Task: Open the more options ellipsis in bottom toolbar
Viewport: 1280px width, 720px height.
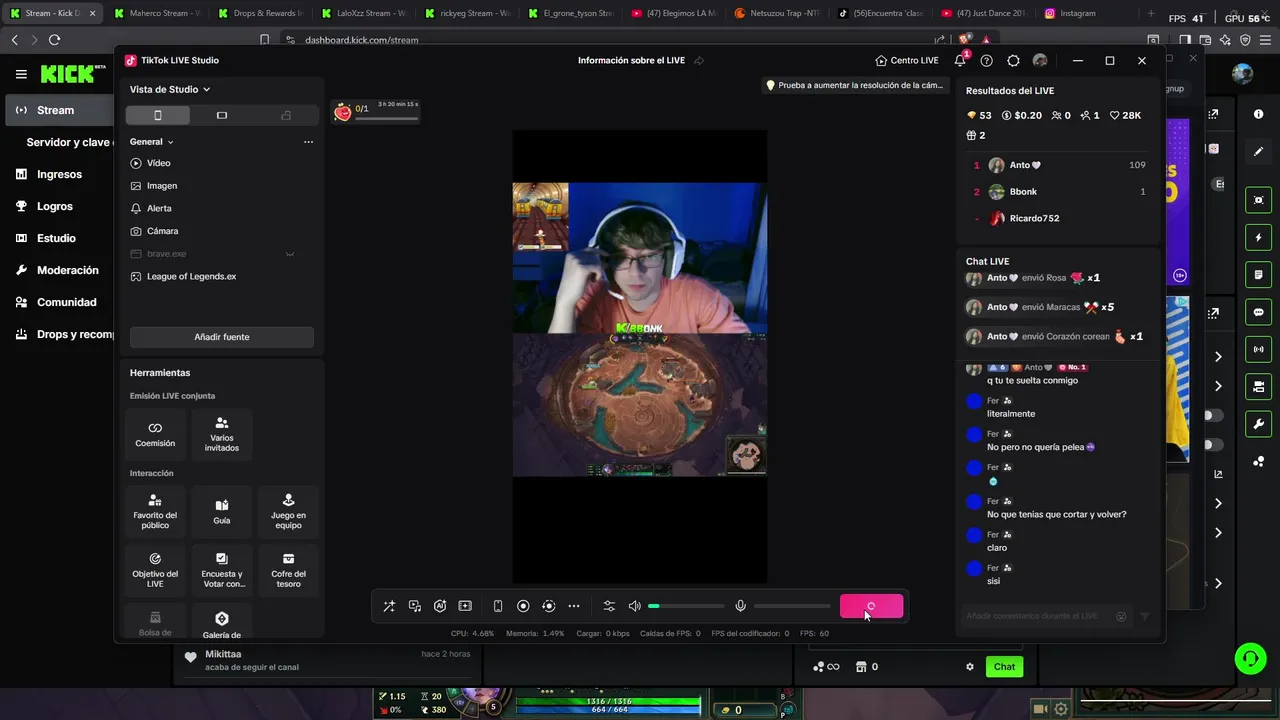Action: click(x=573, y=606)
